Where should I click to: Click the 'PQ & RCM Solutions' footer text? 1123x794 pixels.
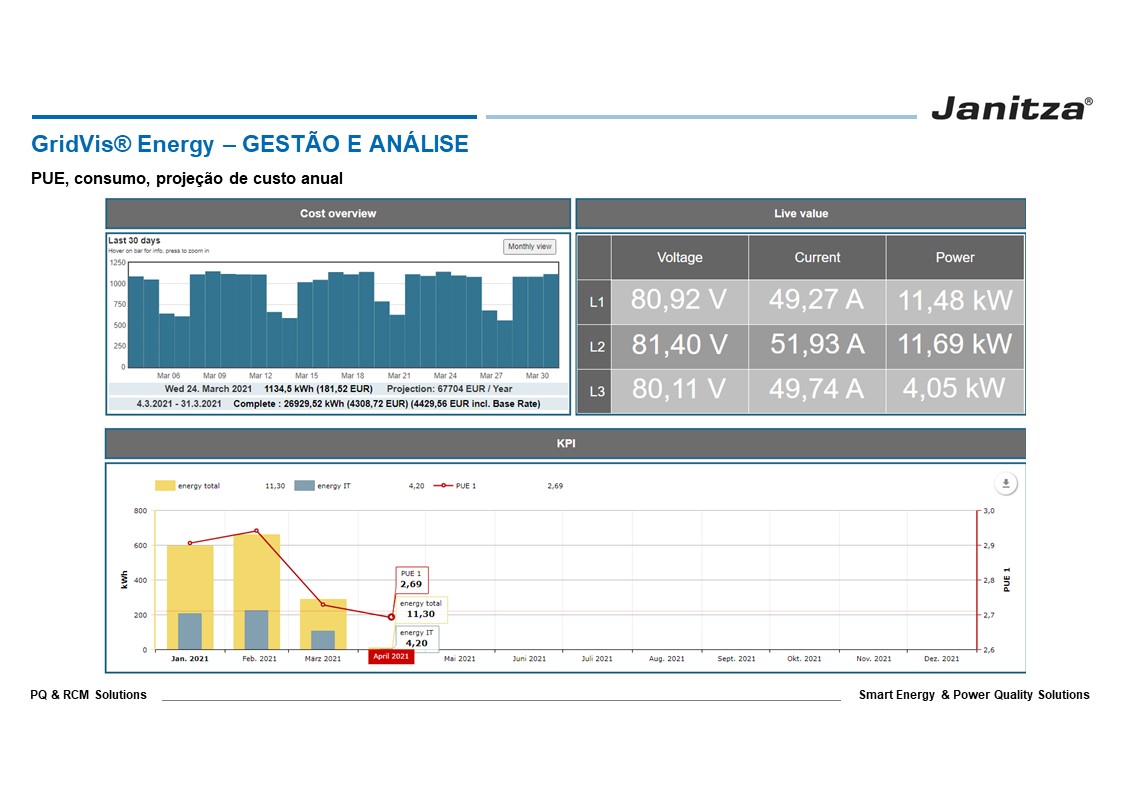pos(88,694)
